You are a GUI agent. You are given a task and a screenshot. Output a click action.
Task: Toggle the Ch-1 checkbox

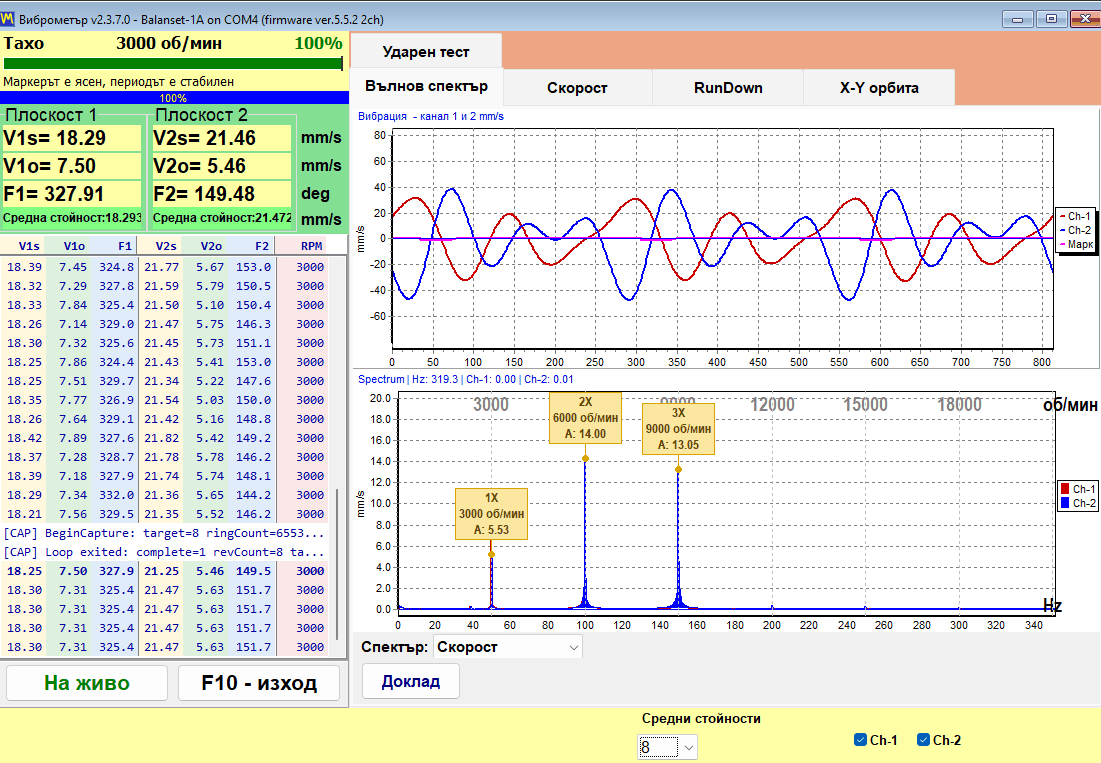pos(860,739)
